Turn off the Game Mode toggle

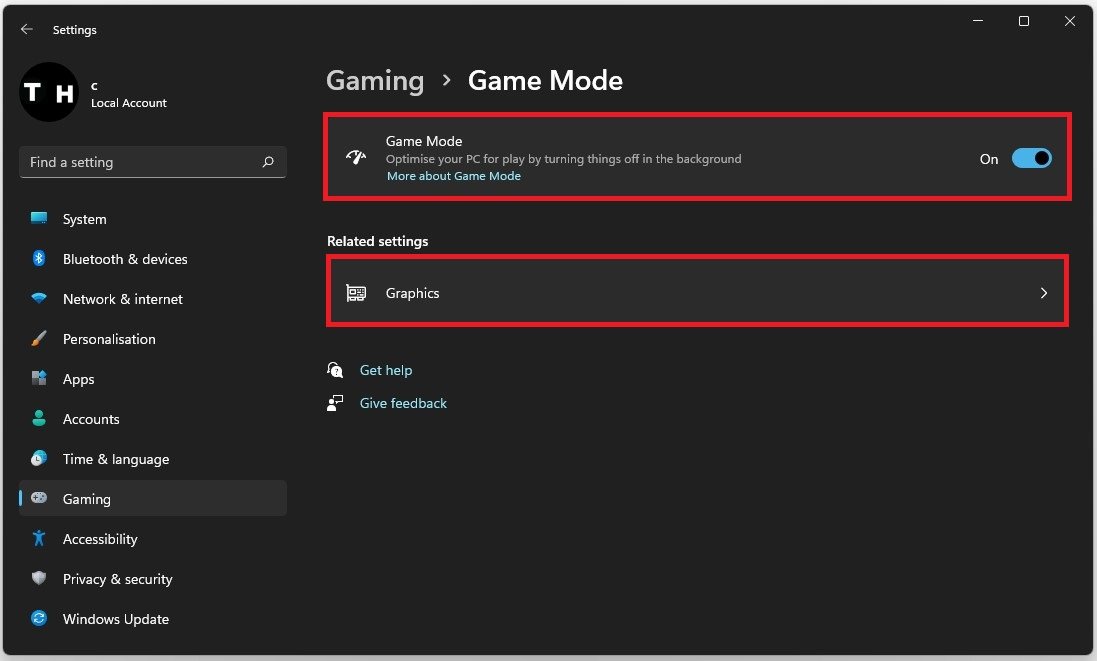click(x=1031, y=158)
